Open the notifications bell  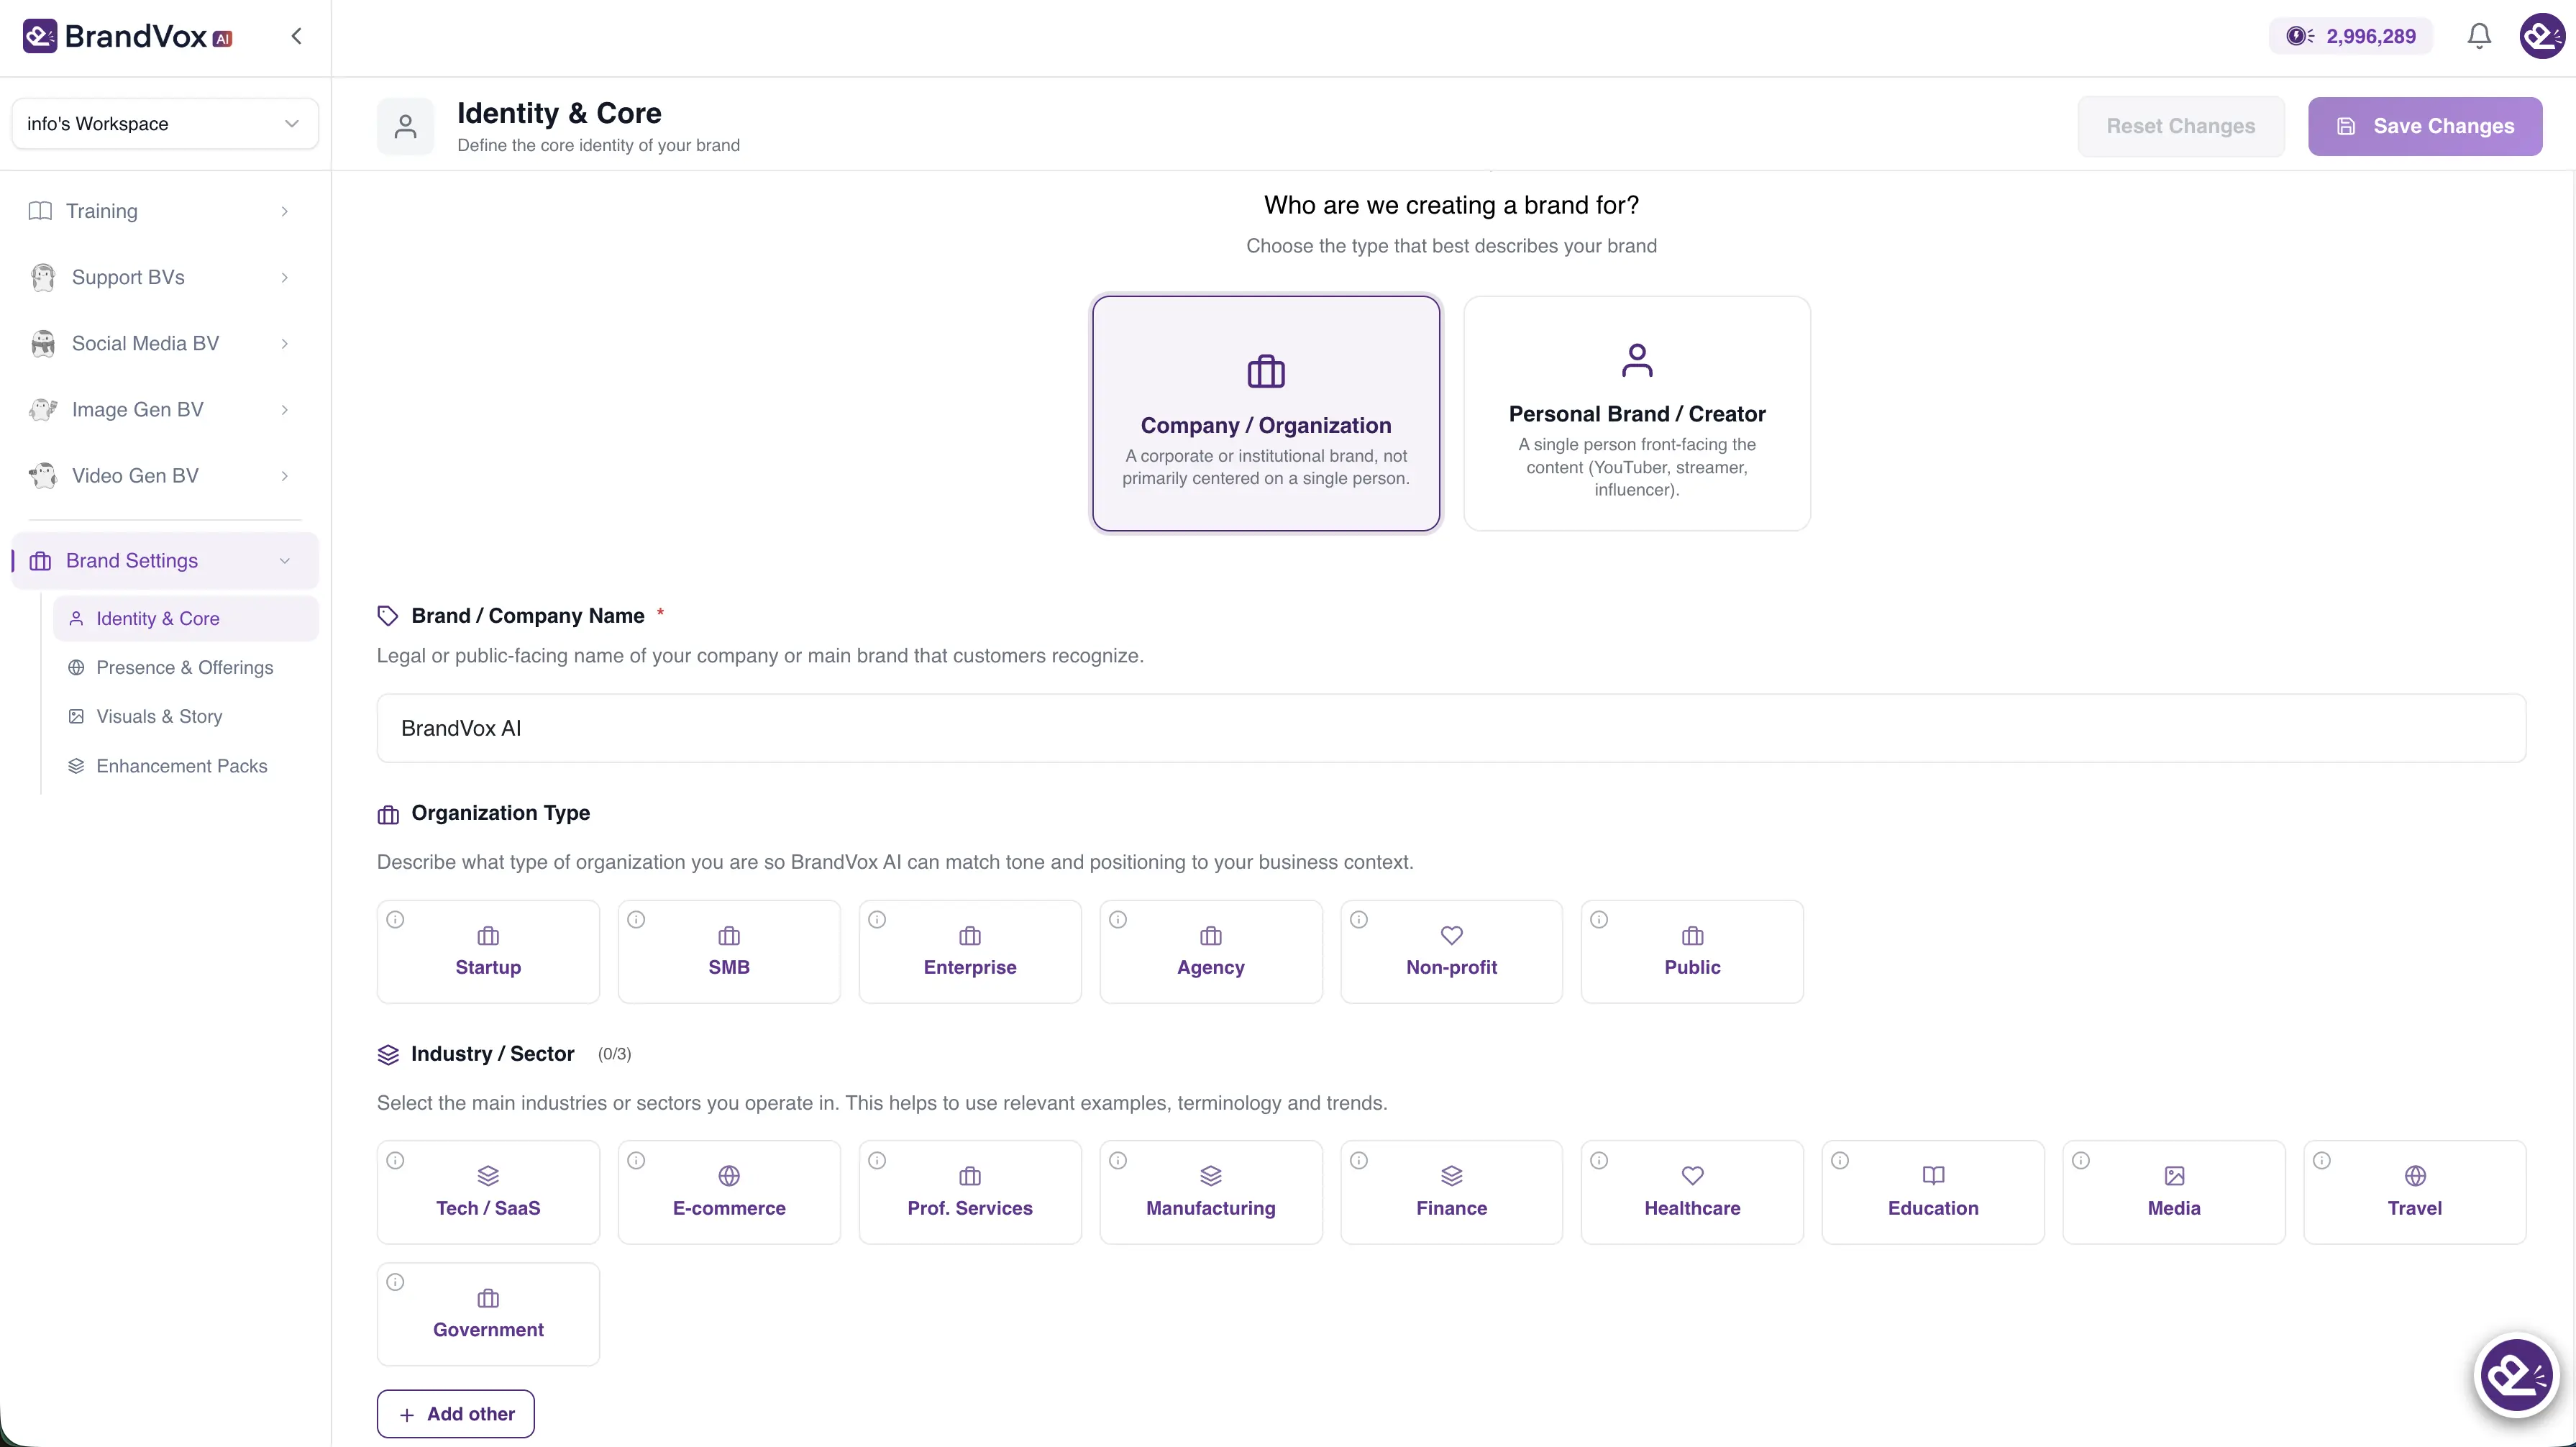(x=2479, y=36)
